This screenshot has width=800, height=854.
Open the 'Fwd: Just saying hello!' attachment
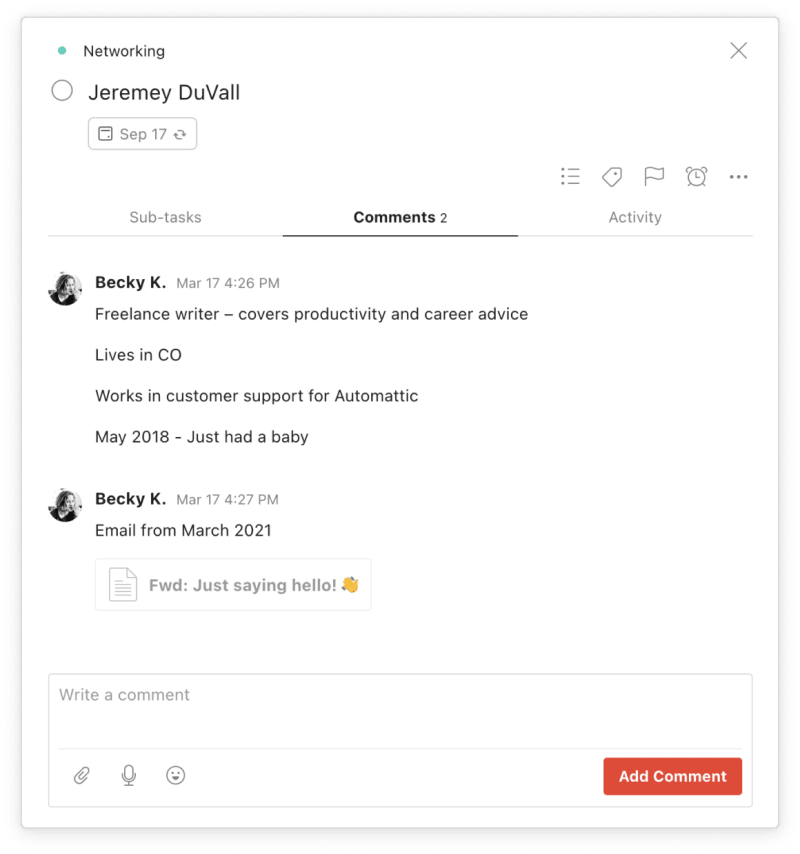(233, 584)
